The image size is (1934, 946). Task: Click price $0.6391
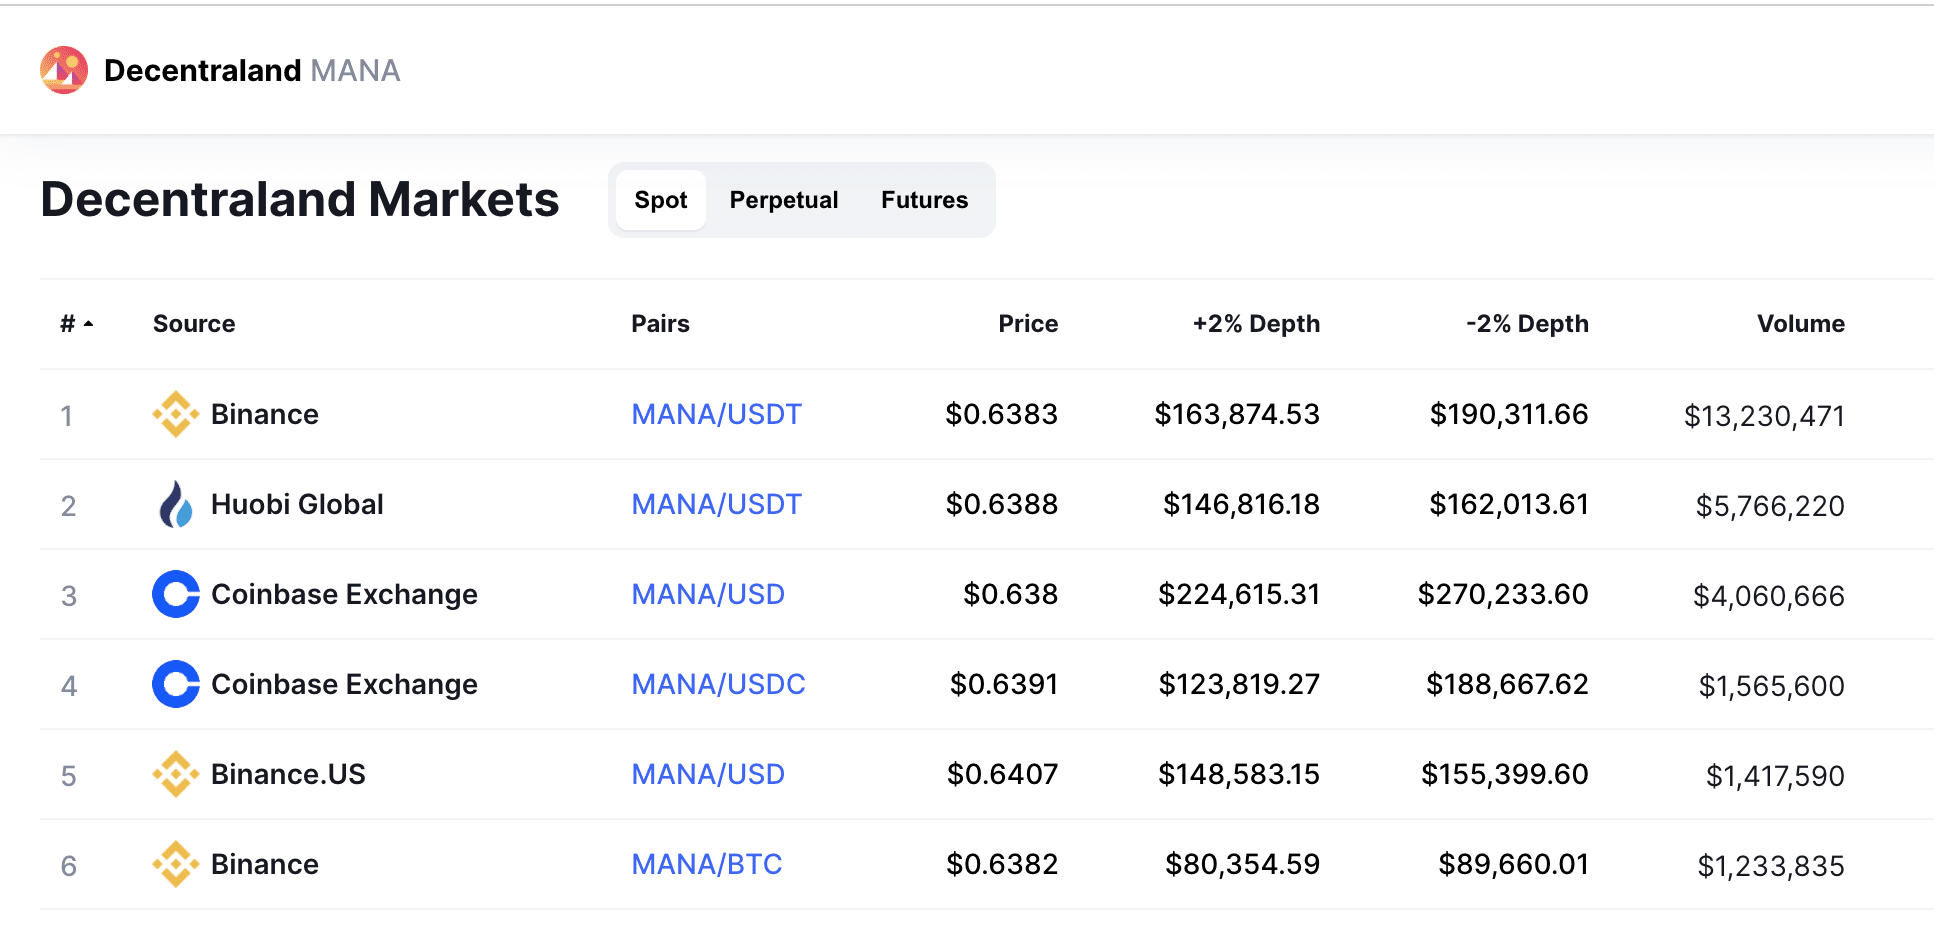pyautogui.click(x=1004, y=684)
